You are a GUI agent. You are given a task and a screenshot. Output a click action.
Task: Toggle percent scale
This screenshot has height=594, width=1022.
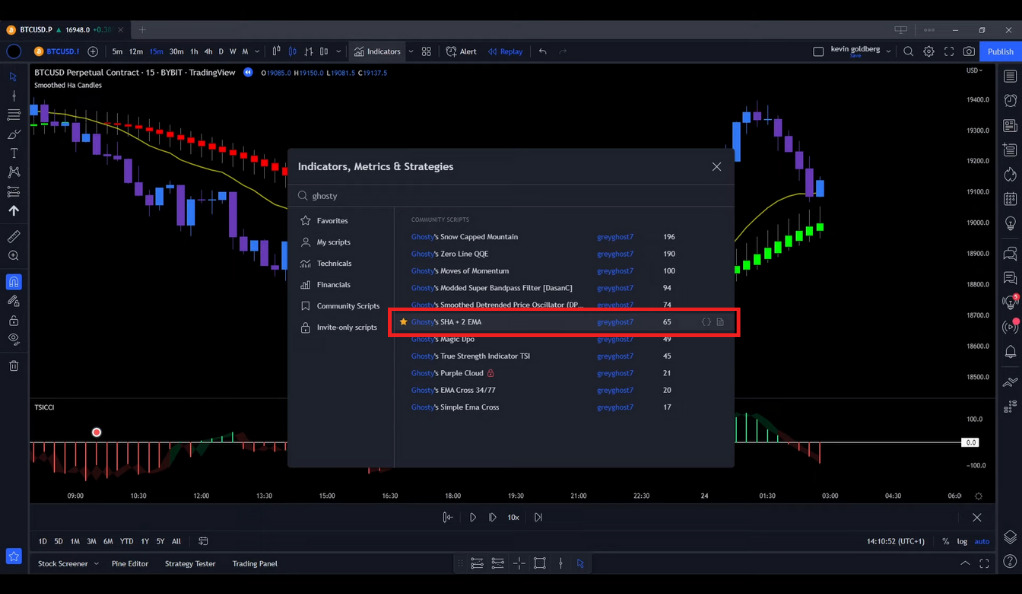click(945, 541)
